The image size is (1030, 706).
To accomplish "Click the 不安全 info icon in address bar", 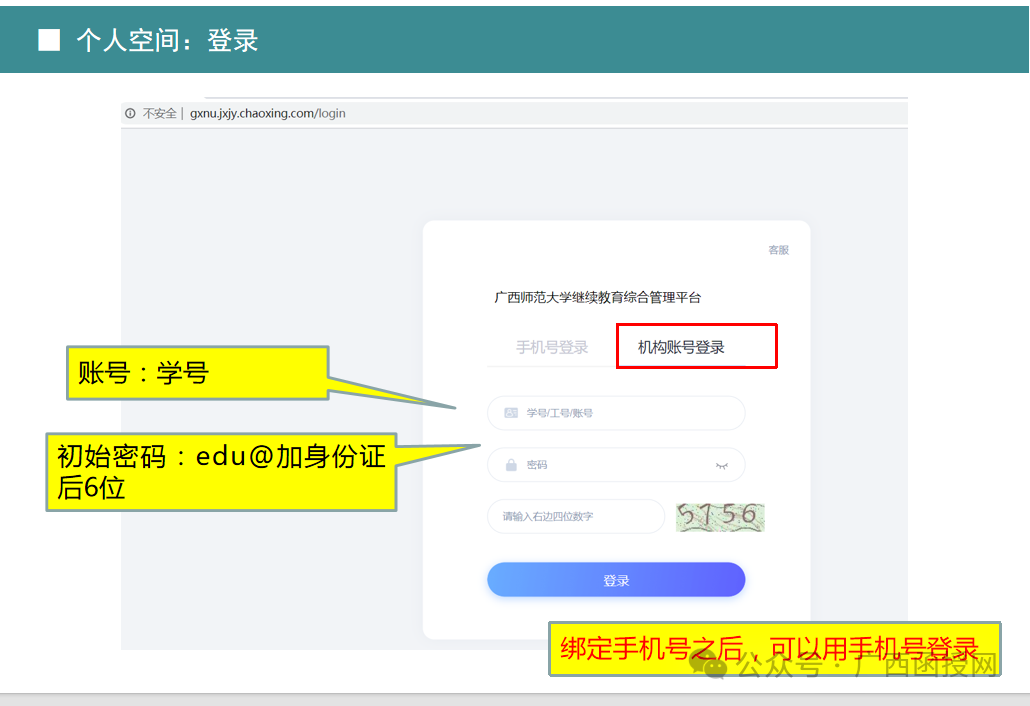I will tap(129, 113).
